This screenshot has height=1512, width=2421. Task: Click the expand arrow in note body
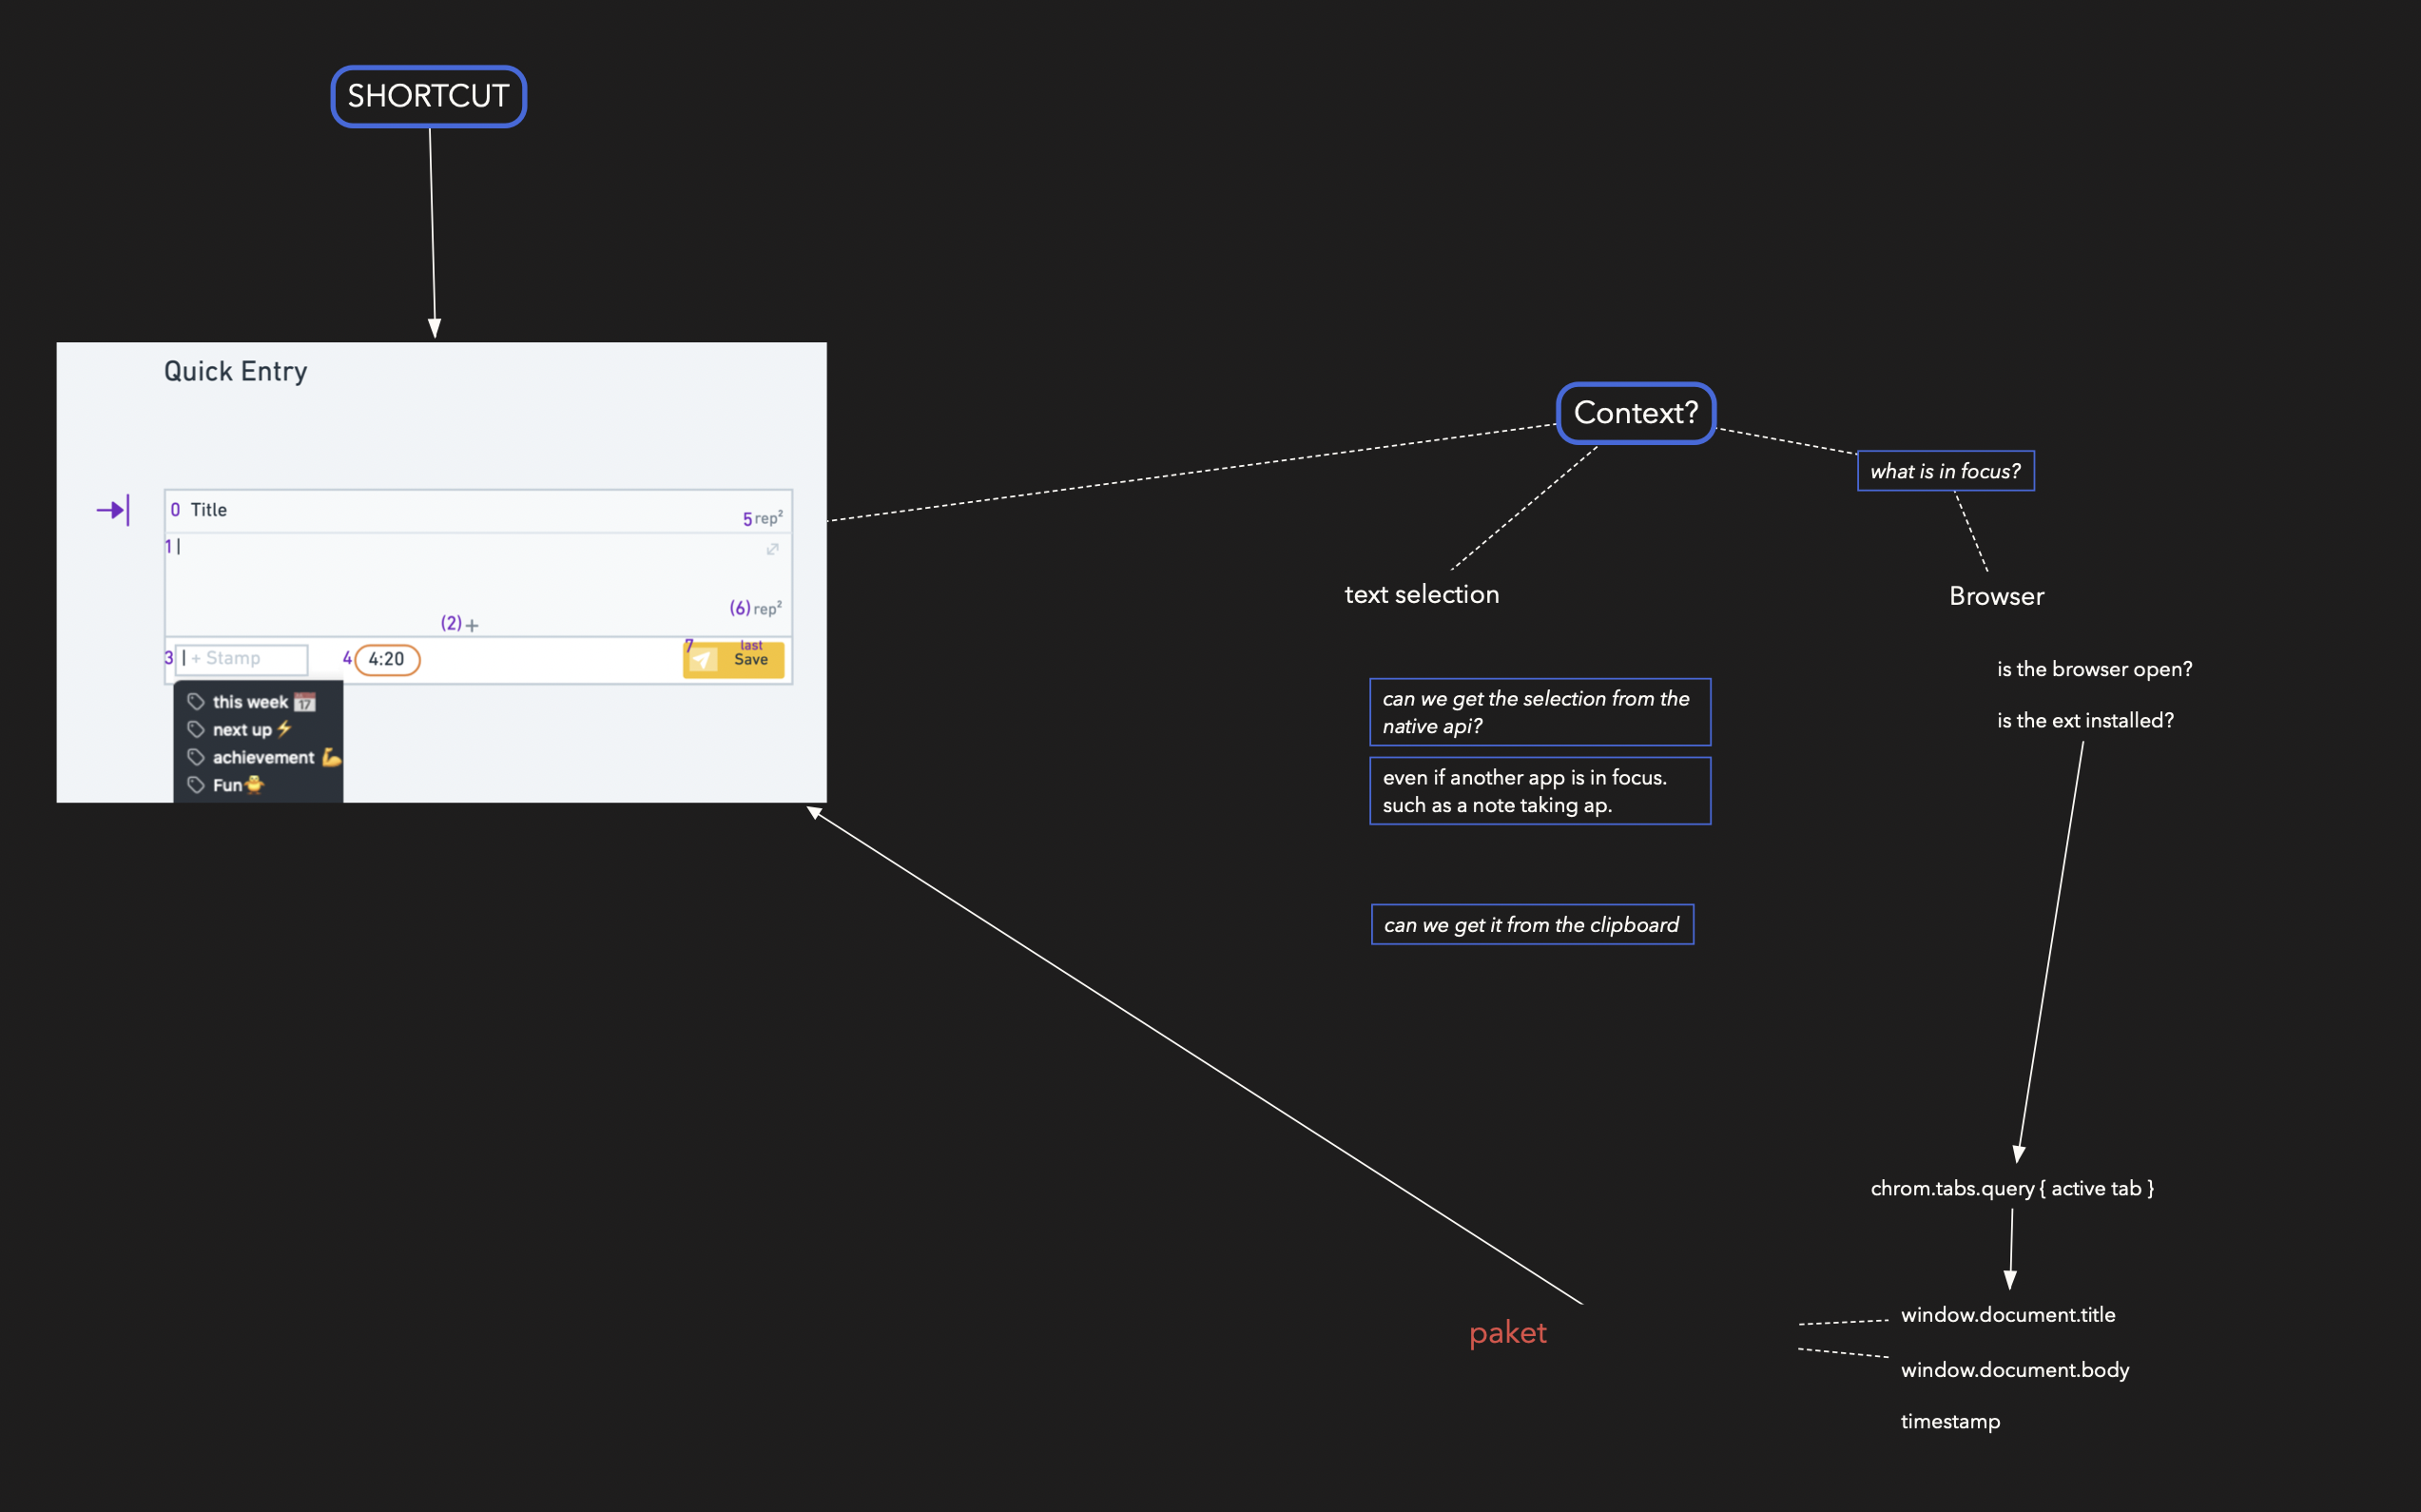772,549
